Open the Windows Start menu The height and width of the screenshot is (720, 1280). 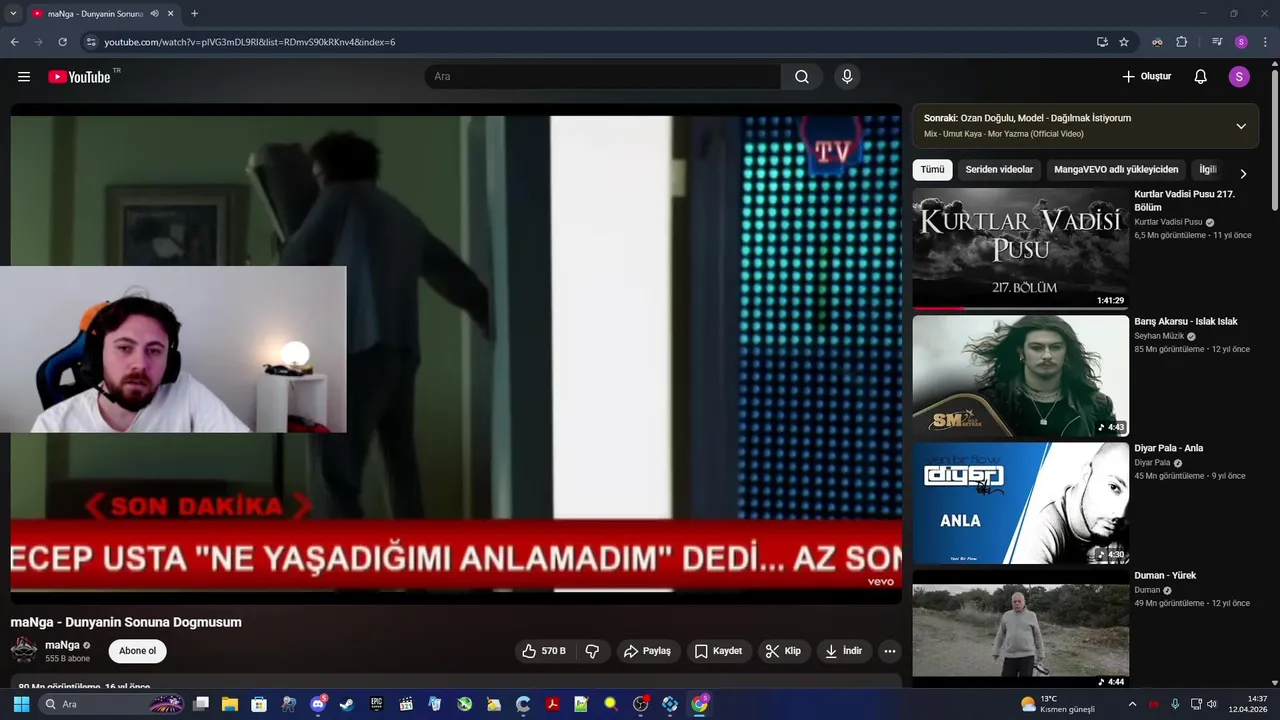(21, 704)
